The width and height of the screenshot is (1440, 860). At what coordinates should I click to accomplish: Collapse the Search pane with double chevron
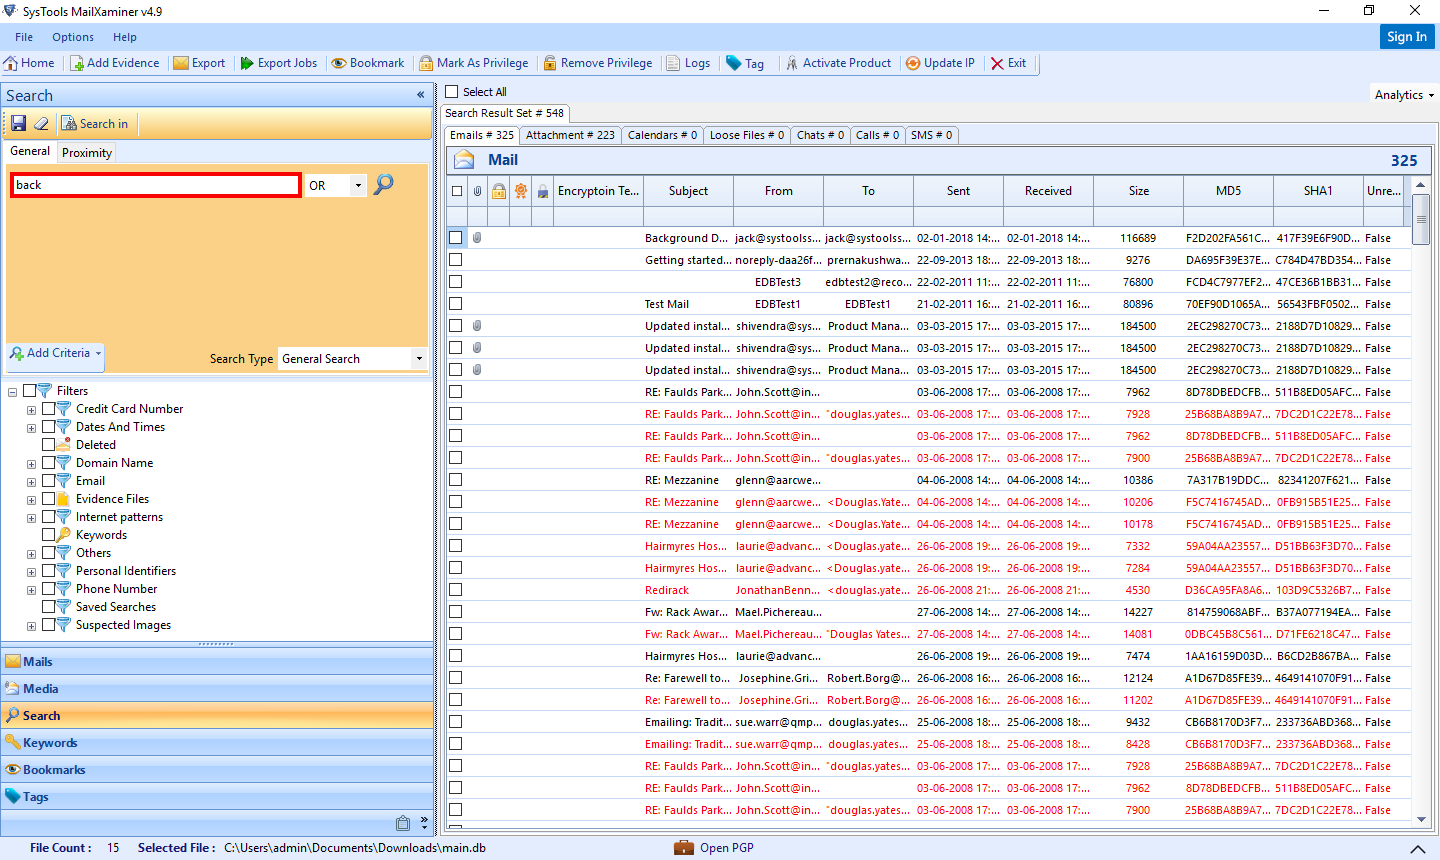click(x=421, y=95)
